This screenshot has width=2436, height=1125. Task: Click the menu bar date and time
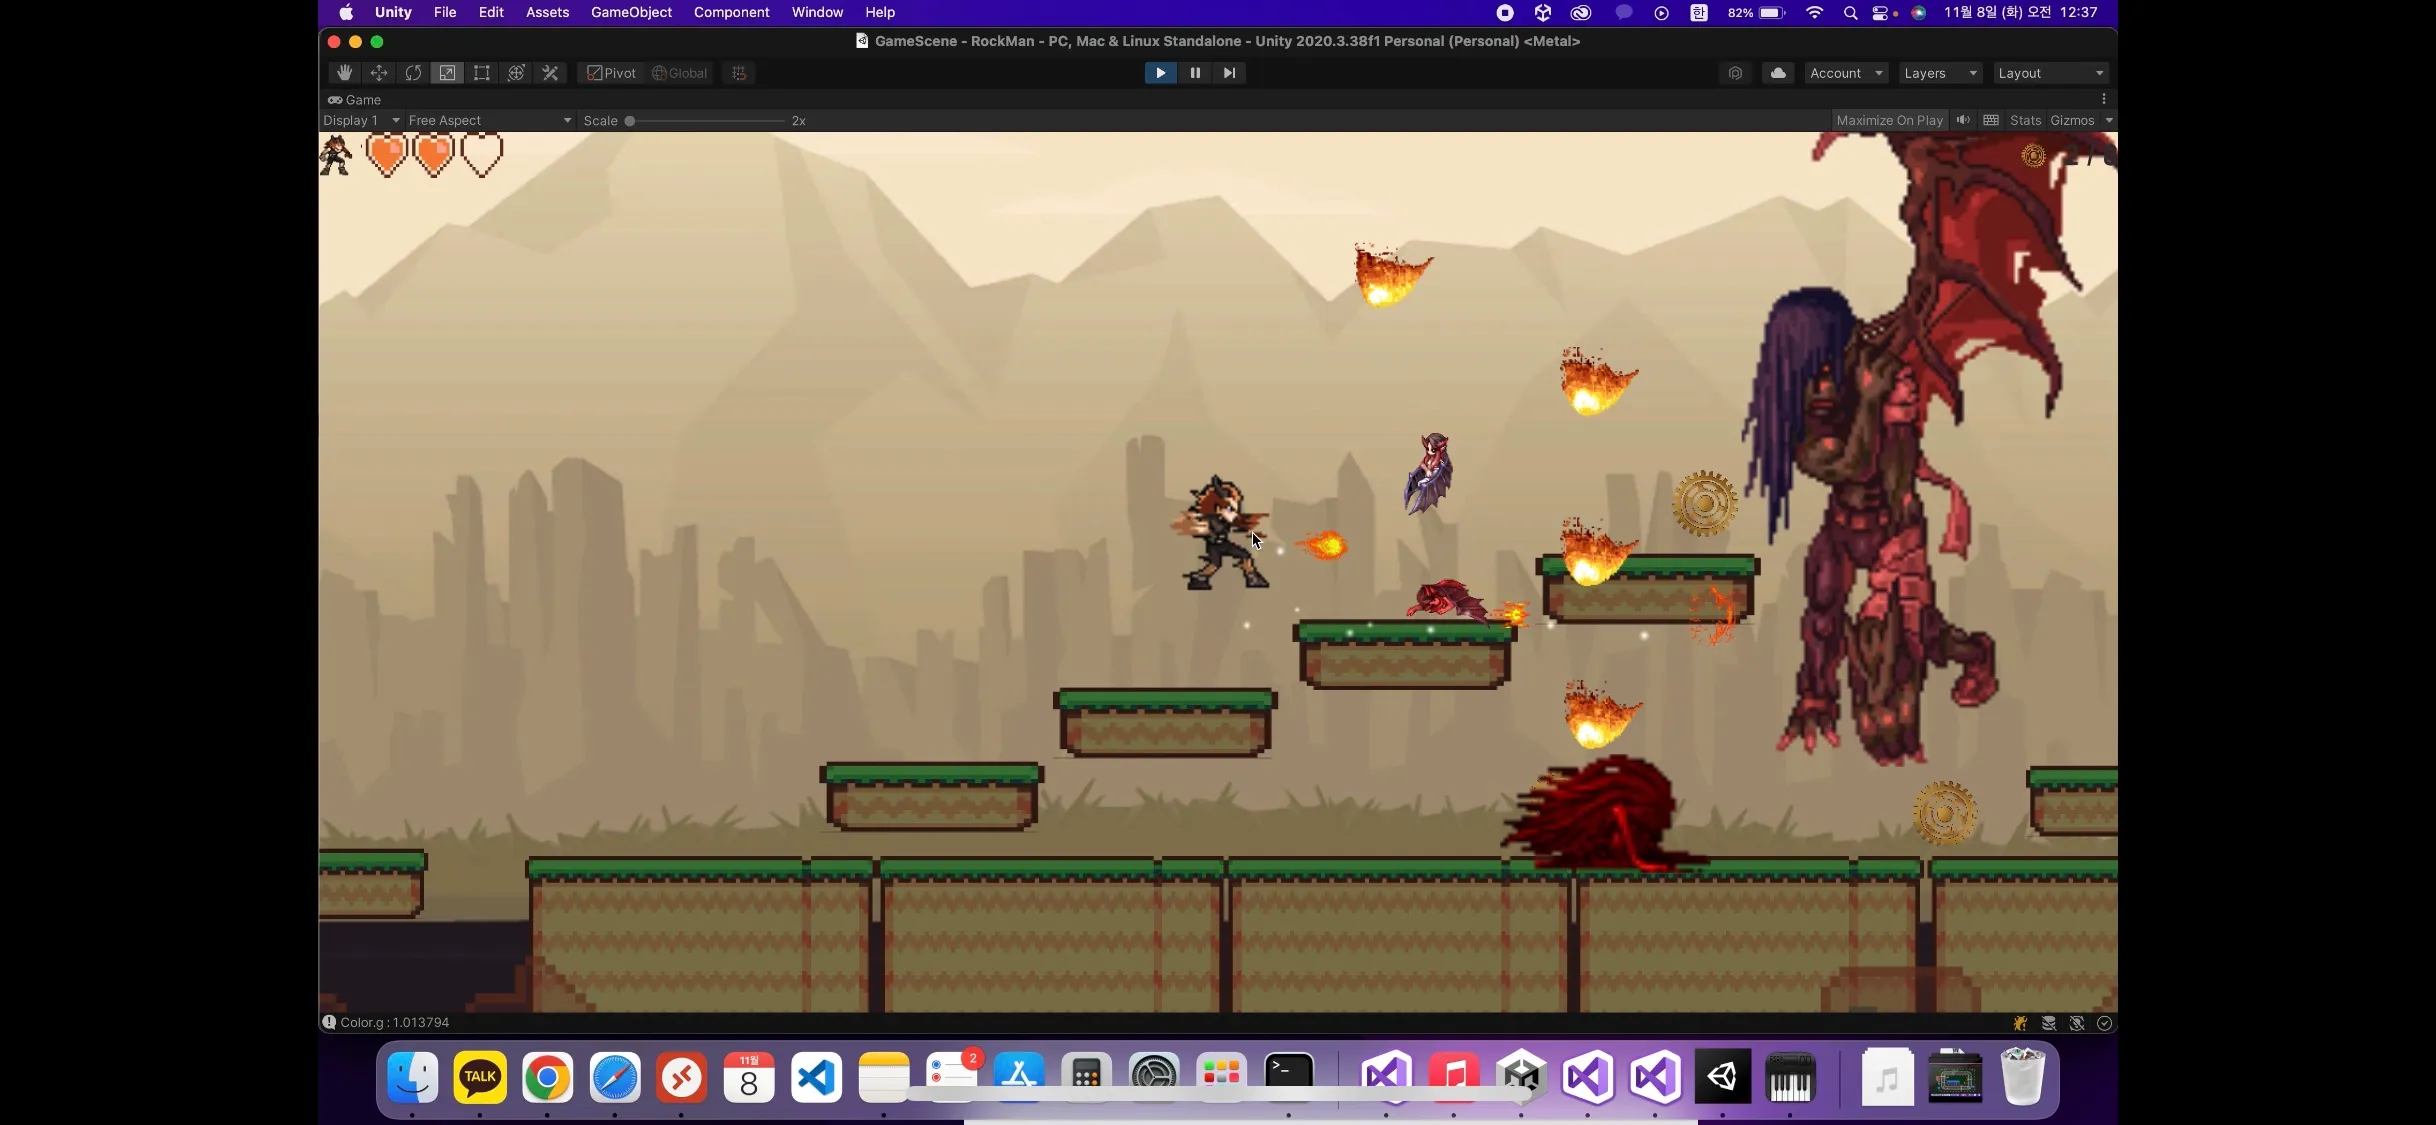point(2021,12)
